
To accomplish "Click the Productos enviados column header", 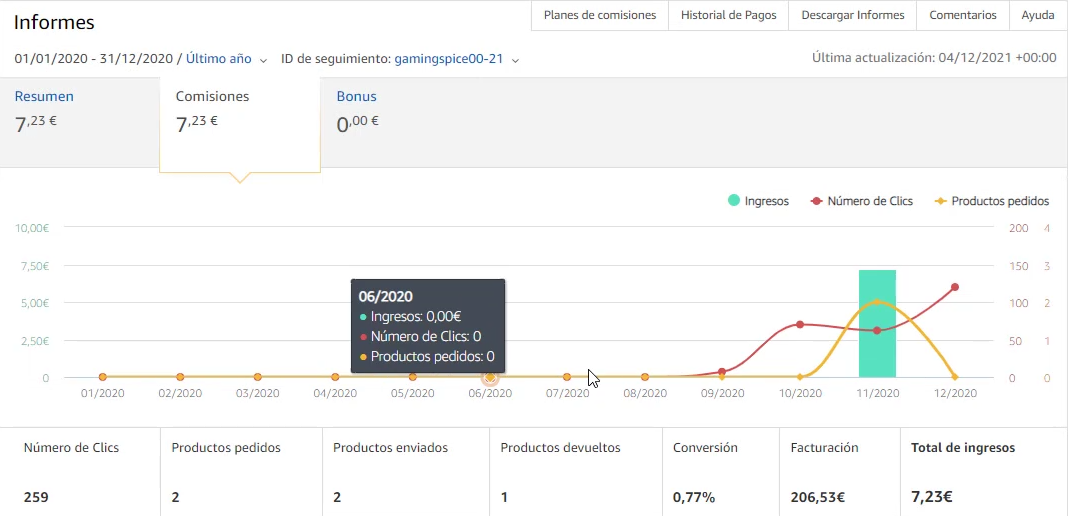I will coord(390,448).
